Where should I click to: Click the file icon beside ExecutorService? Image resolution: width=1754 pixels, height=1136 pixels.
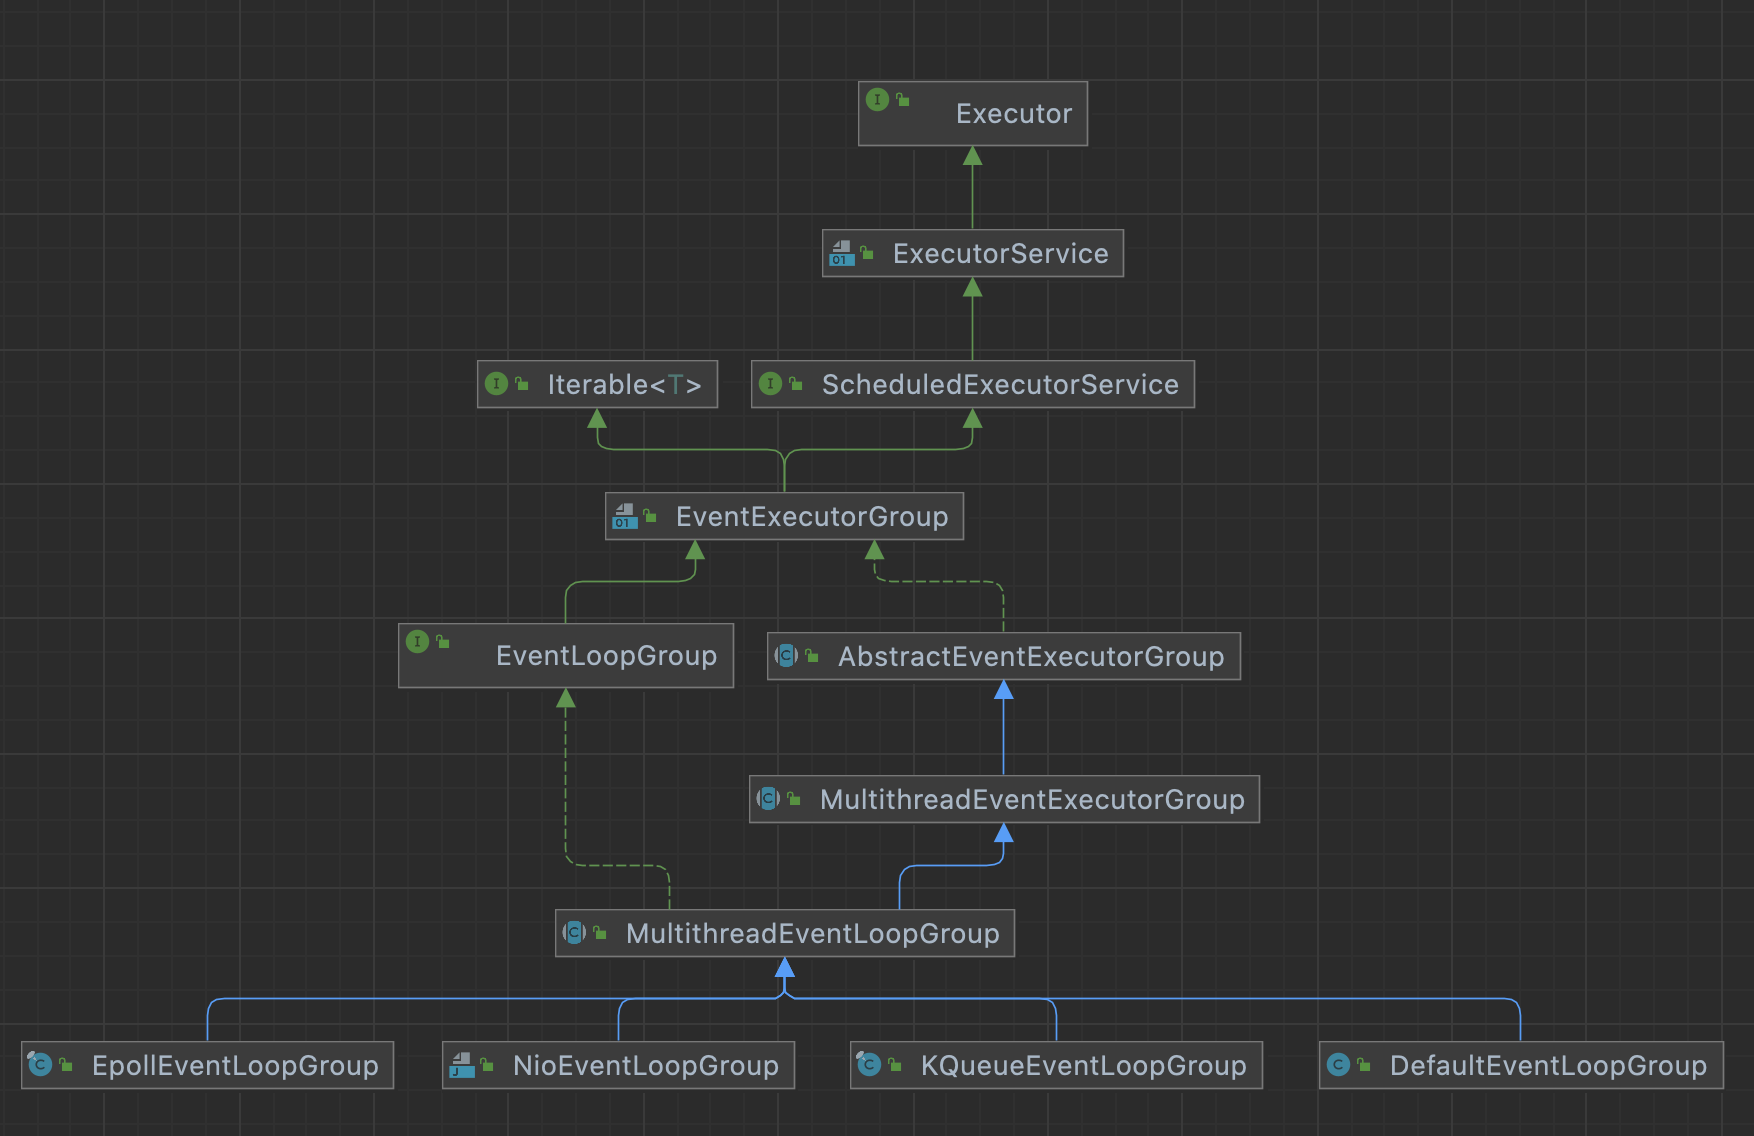tap(841, 253)
